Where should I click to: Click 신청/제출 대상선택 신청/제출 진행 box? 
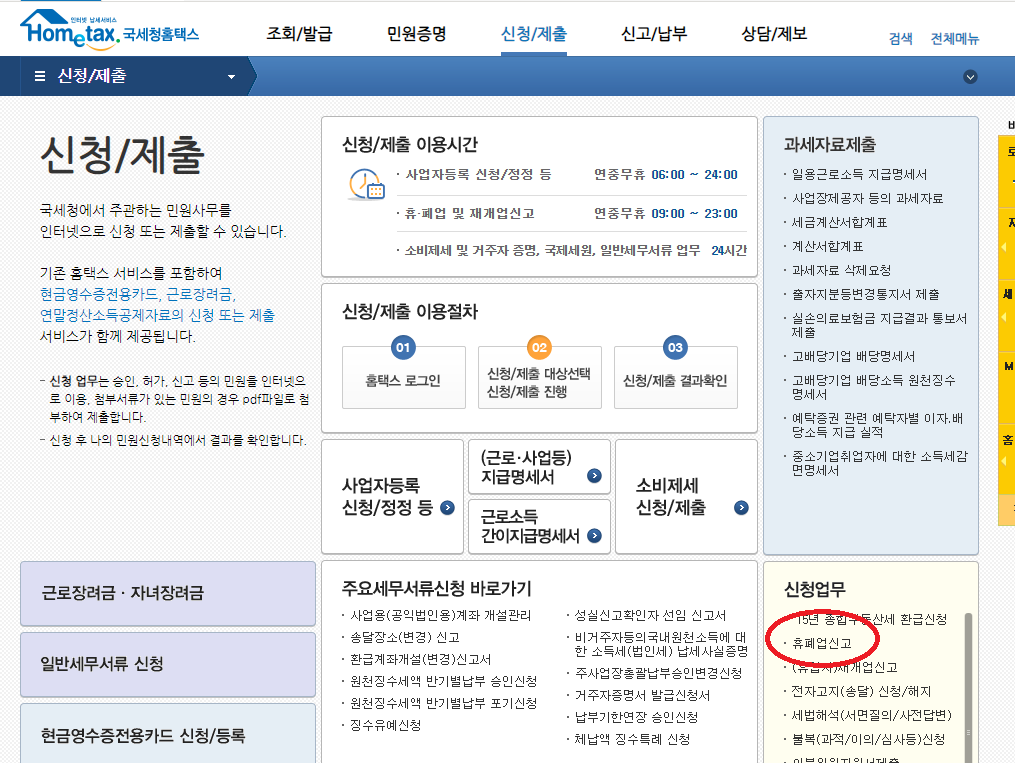tap(539, 380)
